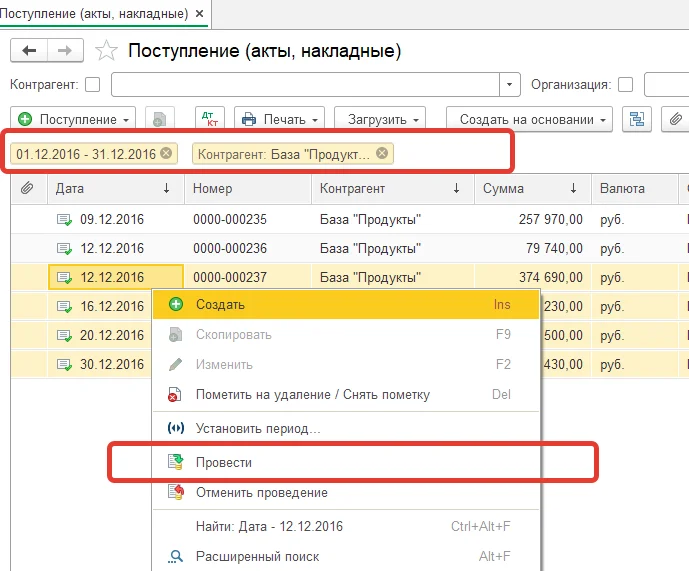Enable the Организация filter checkbox

pos(625,84)
